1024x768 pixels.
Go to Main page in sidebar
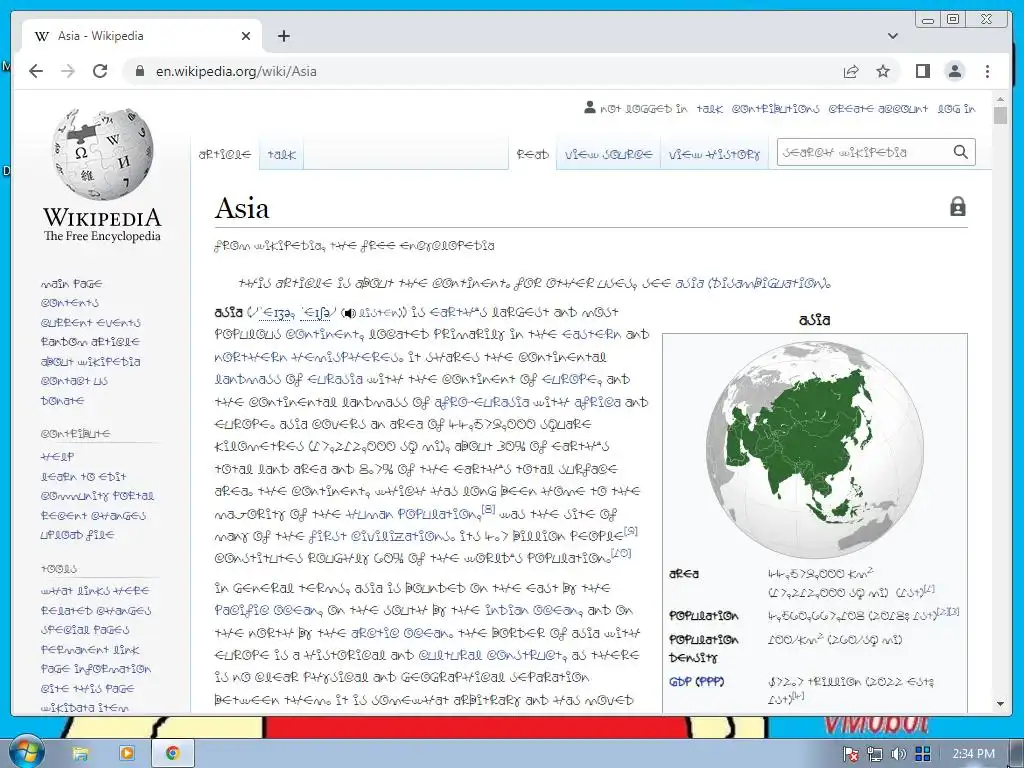[x=71, y=284]
